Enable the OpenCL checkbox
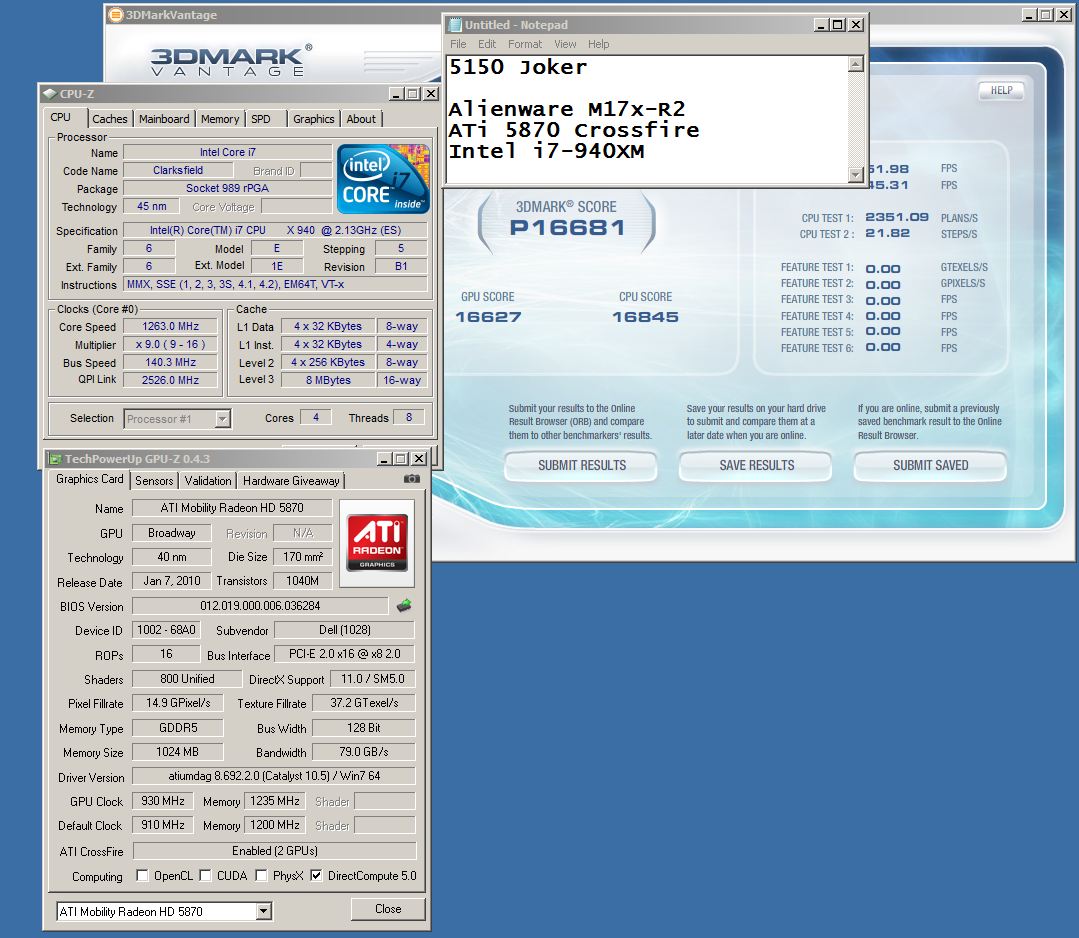The image size is (1079, 938). coord(142,876)
